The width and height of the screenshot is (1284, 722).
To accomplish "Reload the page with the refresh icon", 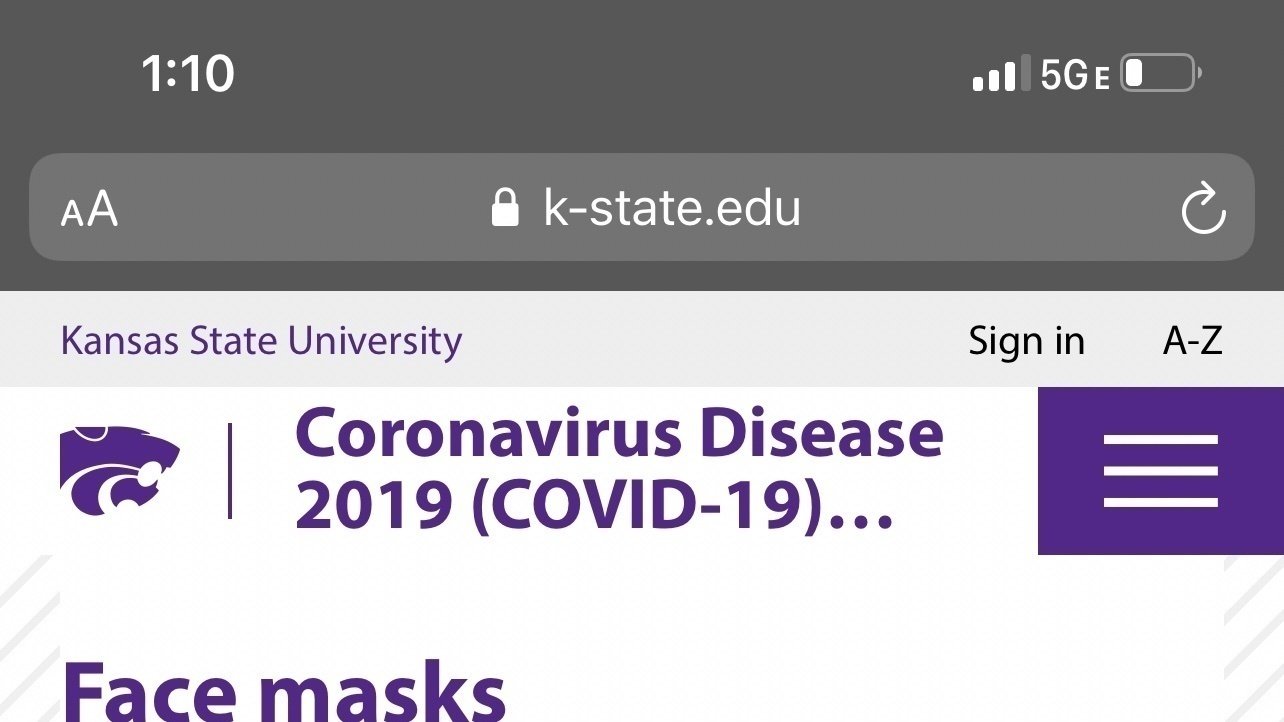I will 1204,208.
